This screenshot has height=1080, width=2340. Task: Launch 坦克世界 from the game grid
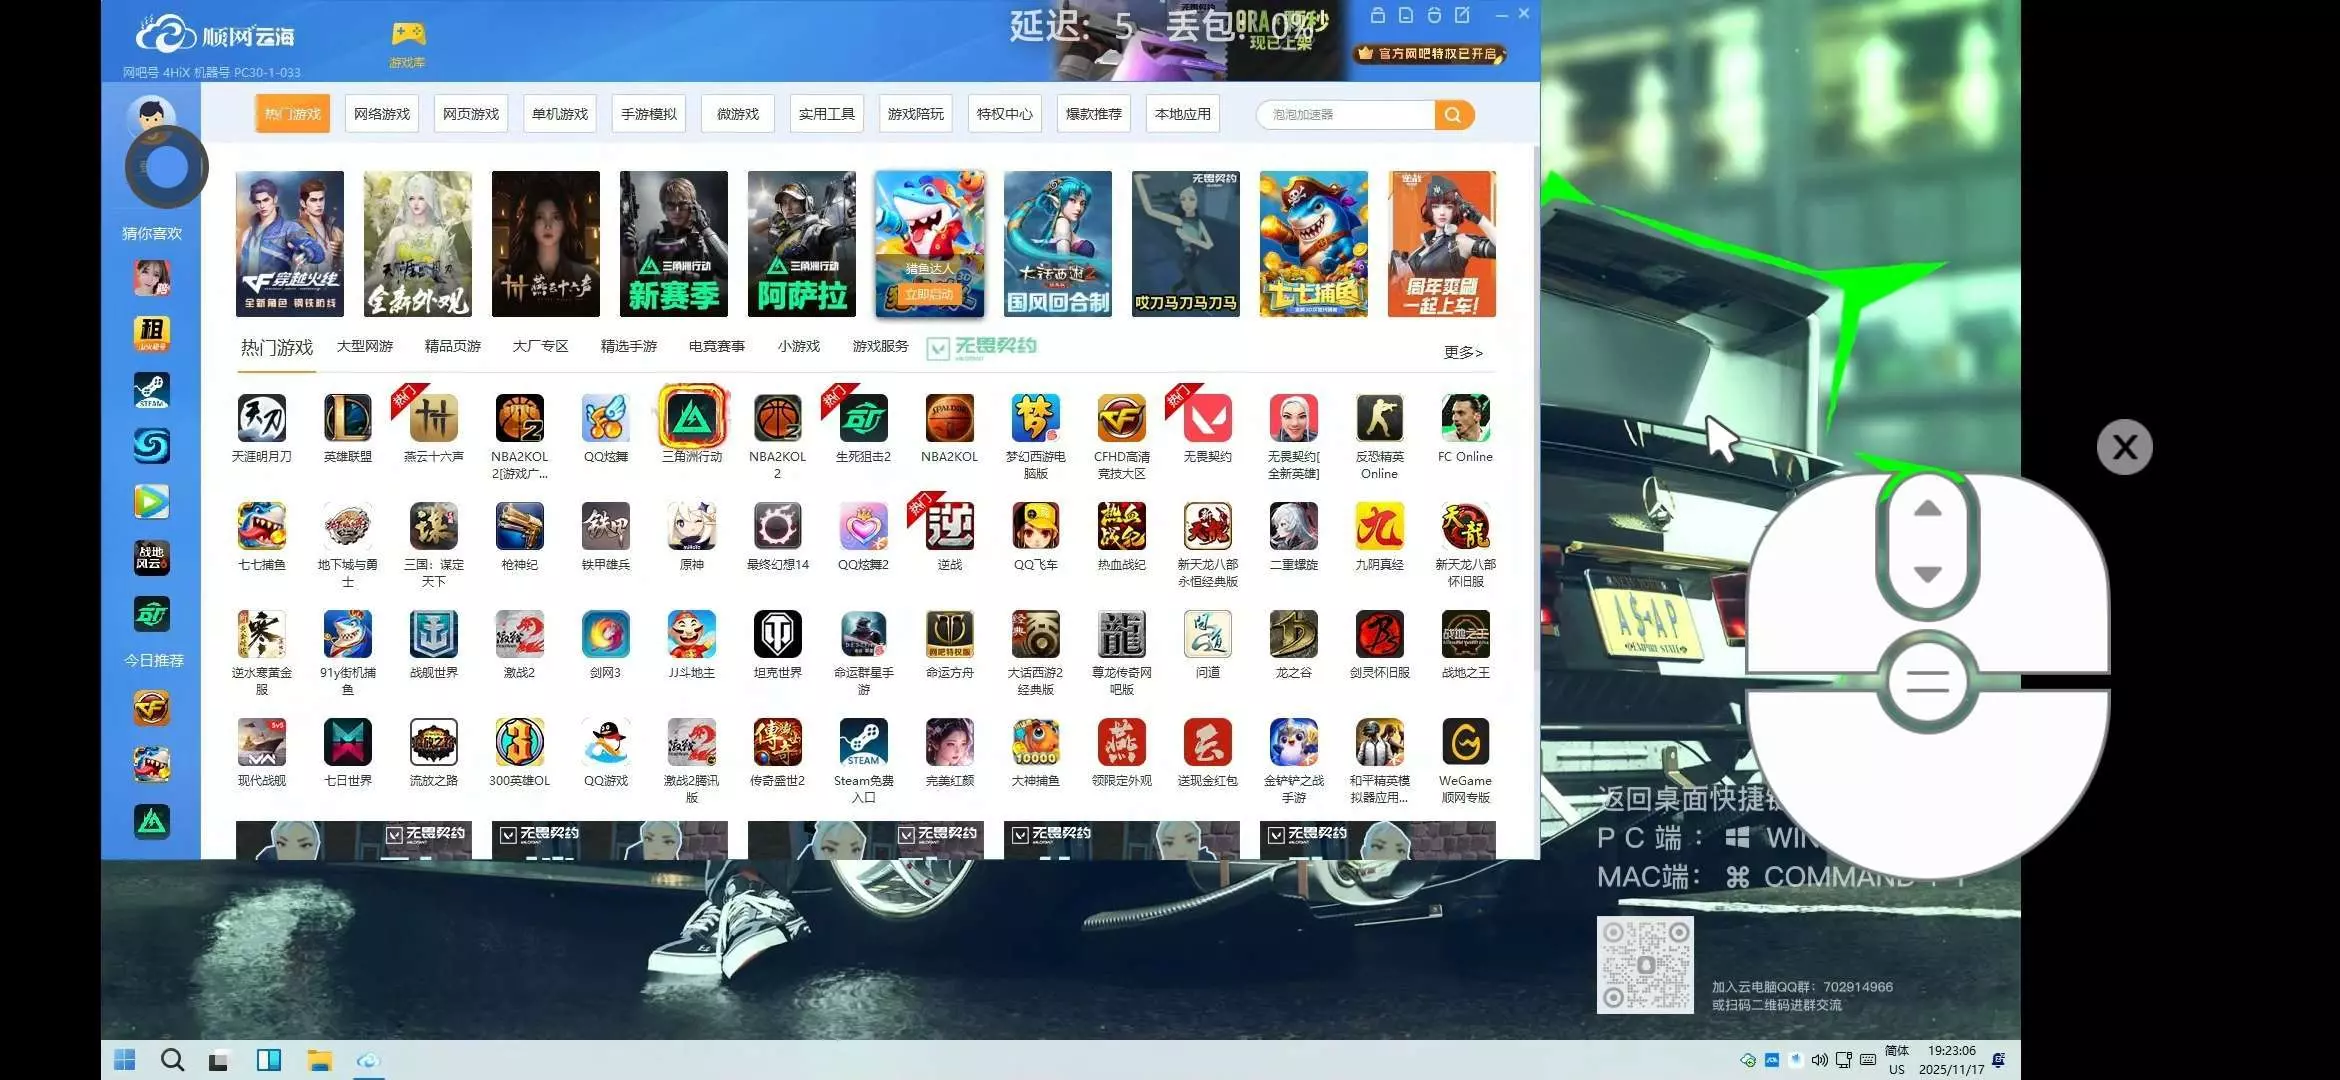777,634
